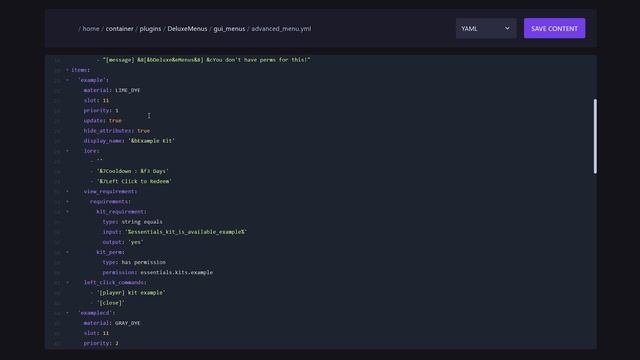Click the SAVE CONTENT button
Screen dimensions: 640x360
(554, 28)
